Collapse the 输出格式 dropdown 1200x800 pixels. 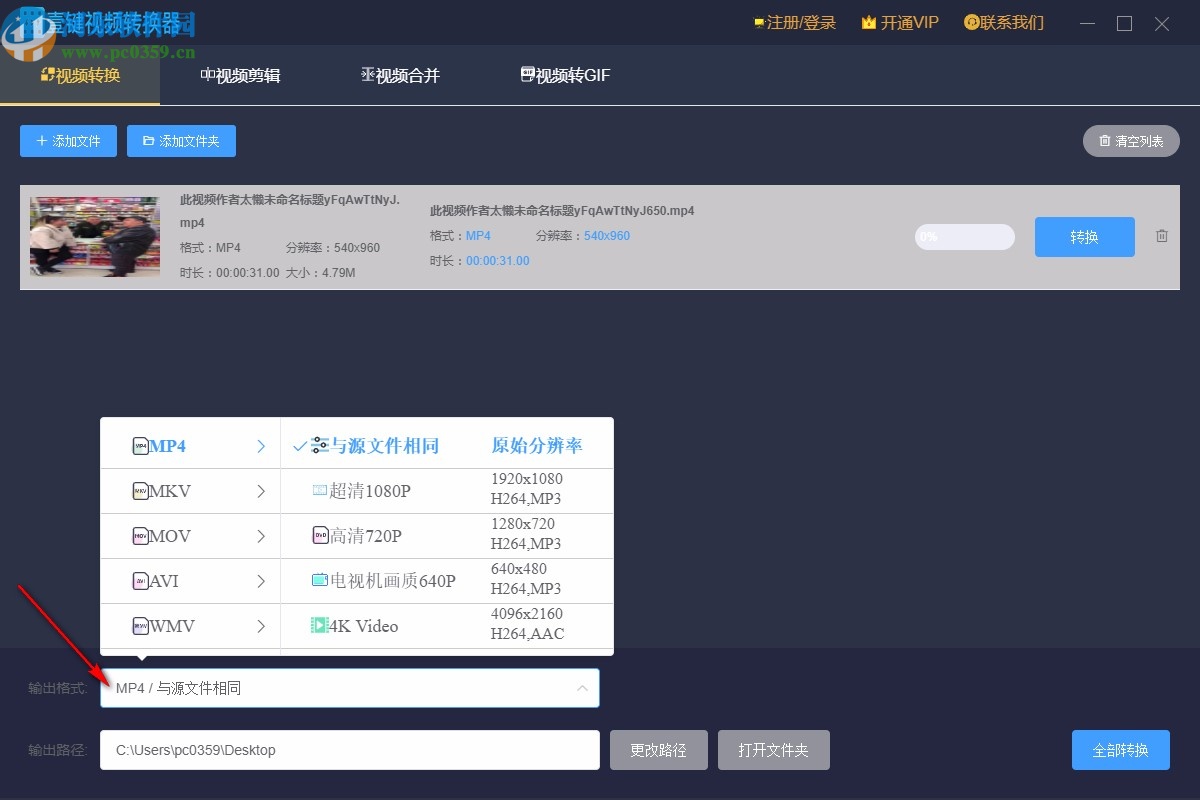(x=581, y=687)
